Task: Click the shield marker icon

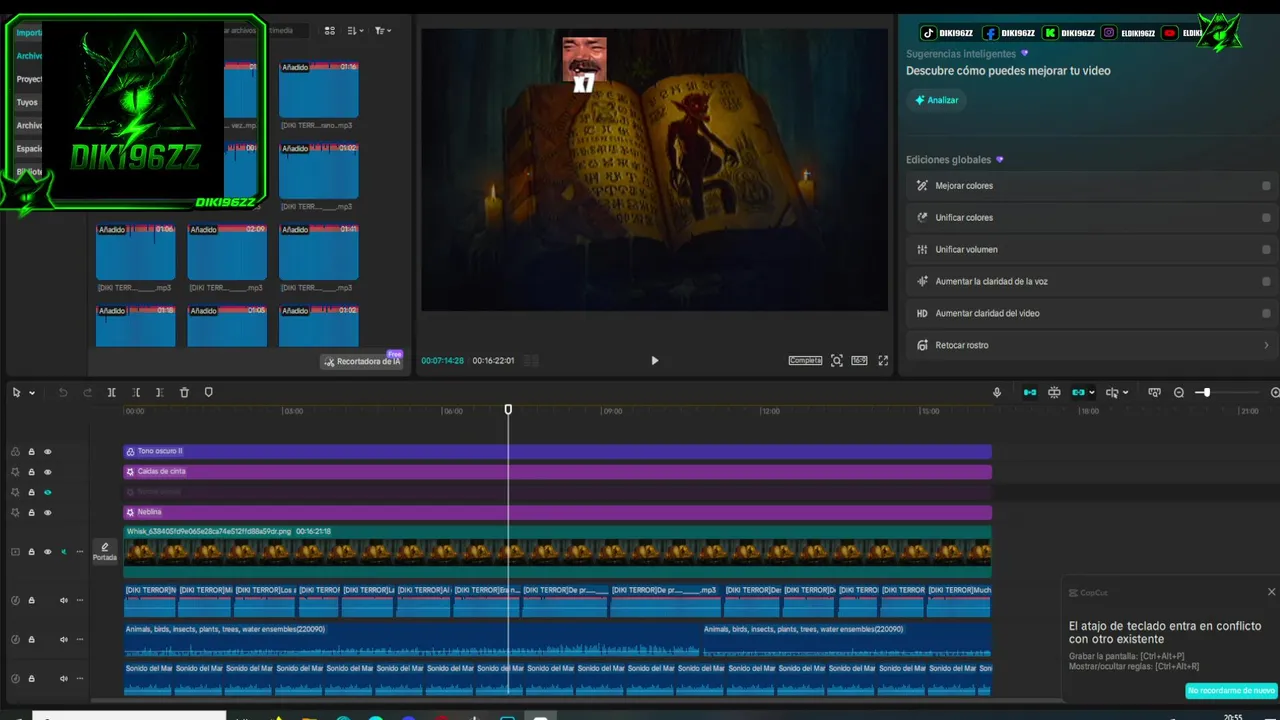Action: [x=208, y=393]
